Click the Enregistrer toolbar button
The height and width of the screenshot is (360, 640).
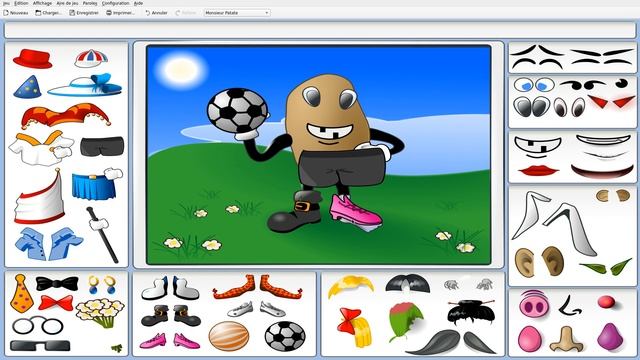pos(84,13)
